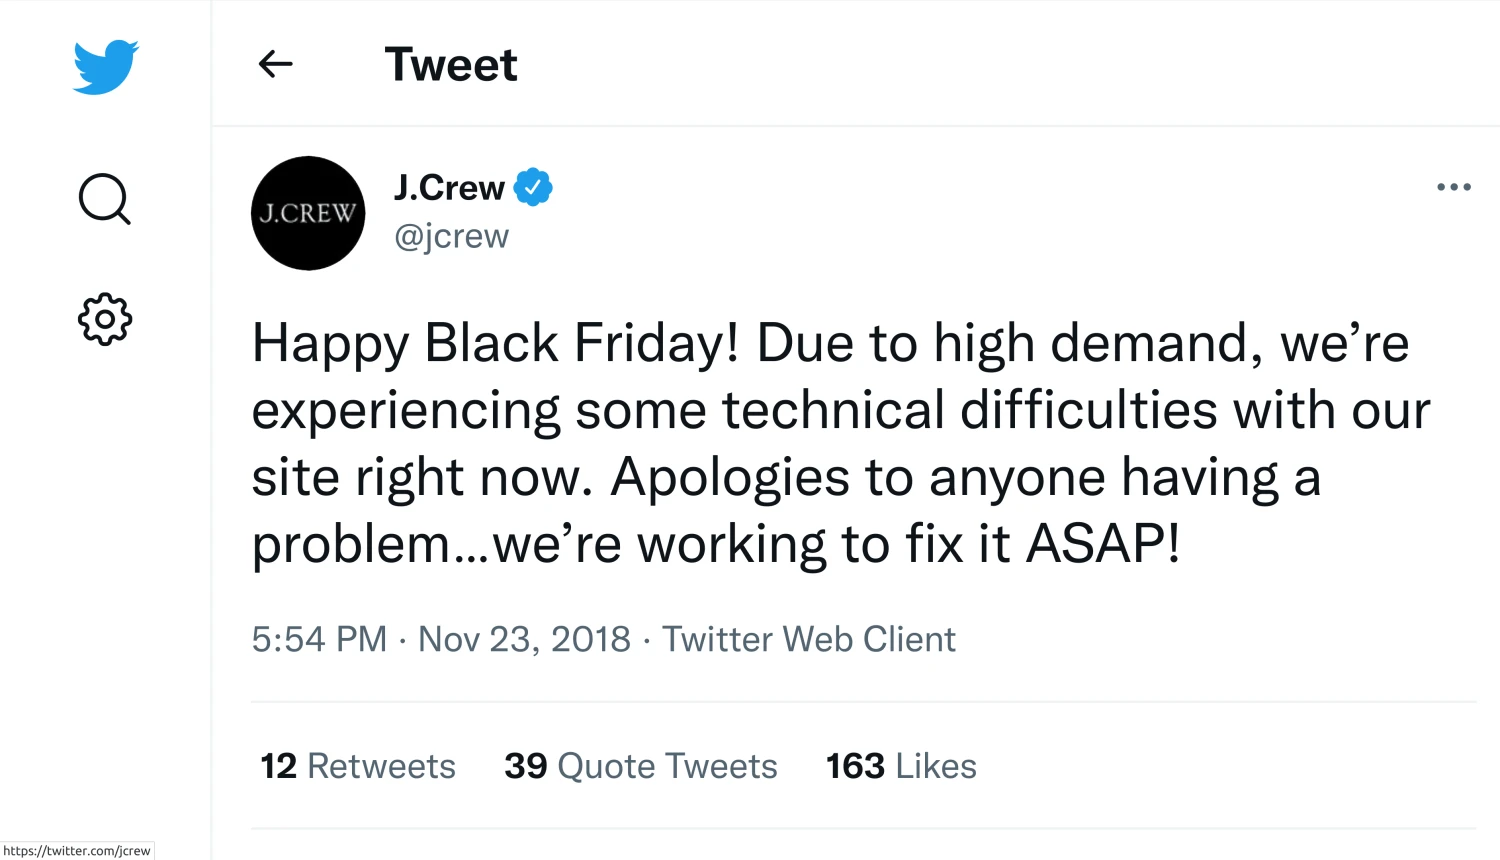Click the Nov 23, 2018 date

click(524, 639)
